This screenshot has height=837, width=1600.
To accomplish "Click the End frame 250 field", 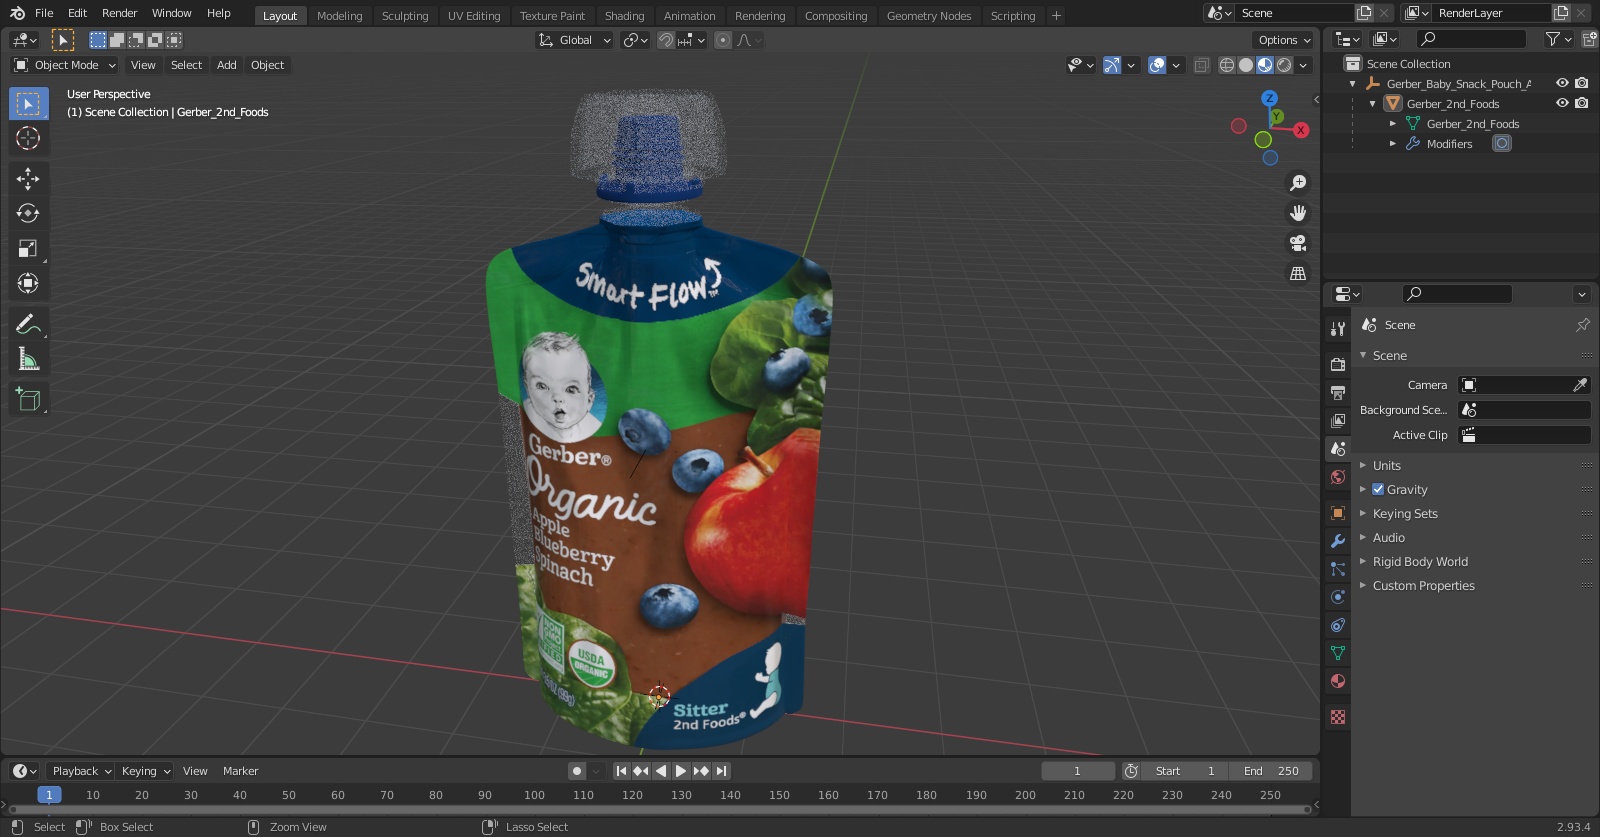I will [x=1271, y=771].
